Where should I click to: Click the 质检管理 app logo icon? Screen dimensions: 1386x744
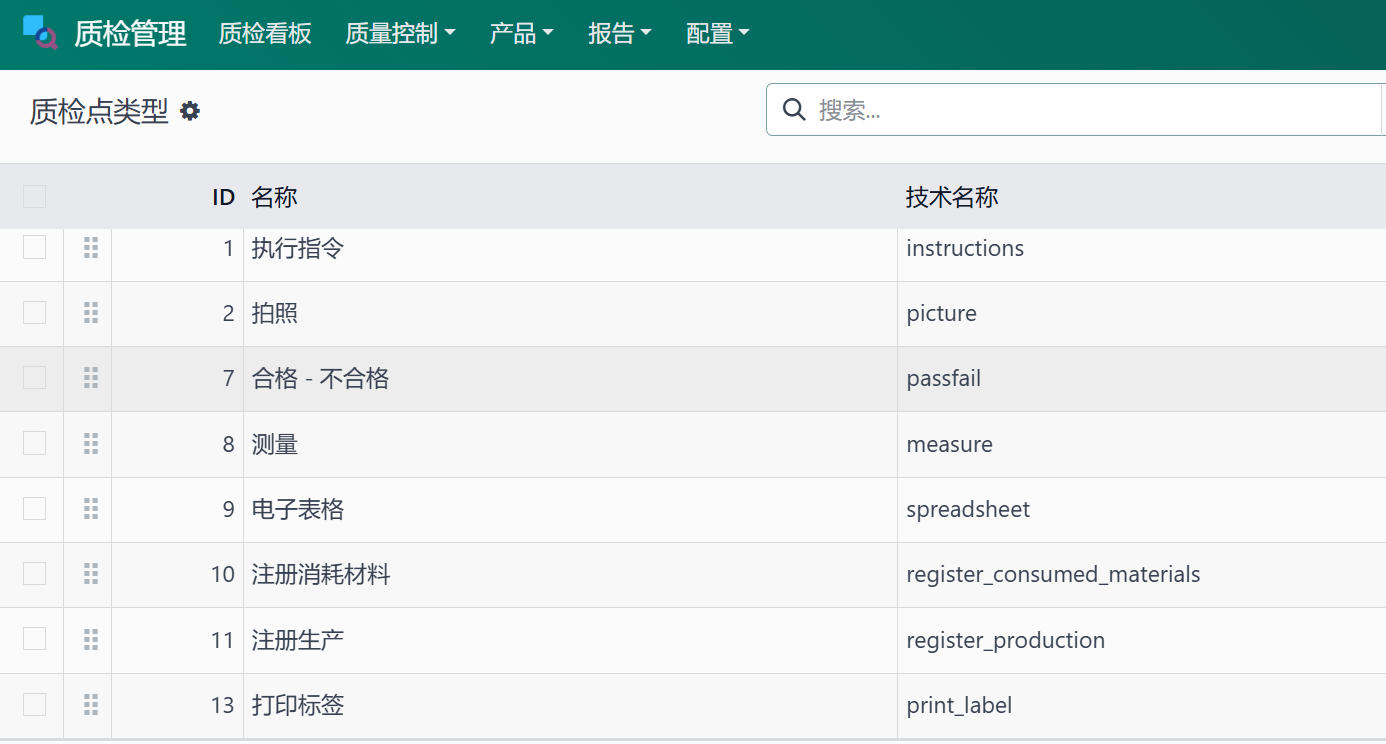[40, 33]
